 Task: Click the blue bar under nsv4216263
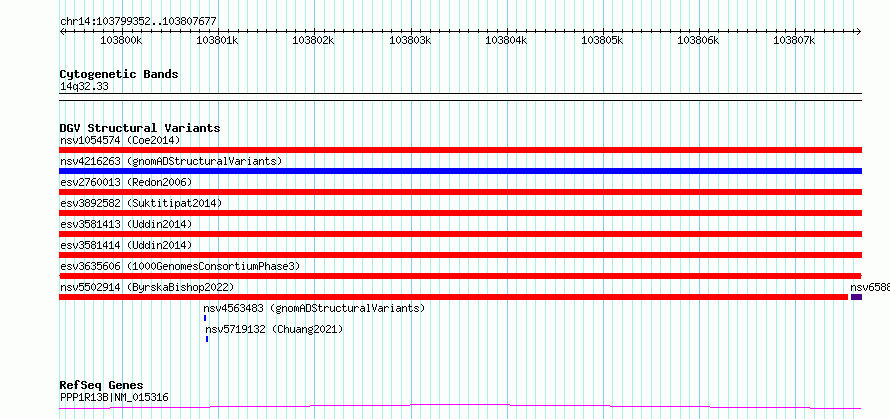[460, 171]
